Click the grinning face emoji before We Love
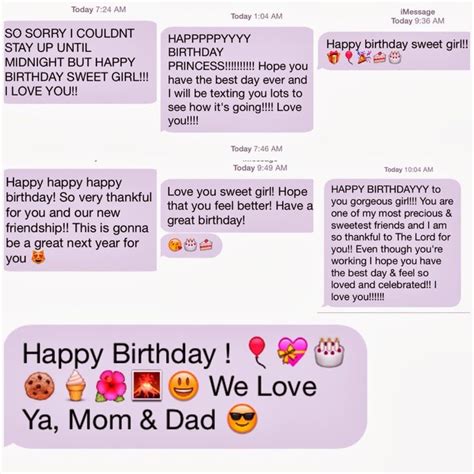This screenshot has height=474, width=474. pos(183,386)
